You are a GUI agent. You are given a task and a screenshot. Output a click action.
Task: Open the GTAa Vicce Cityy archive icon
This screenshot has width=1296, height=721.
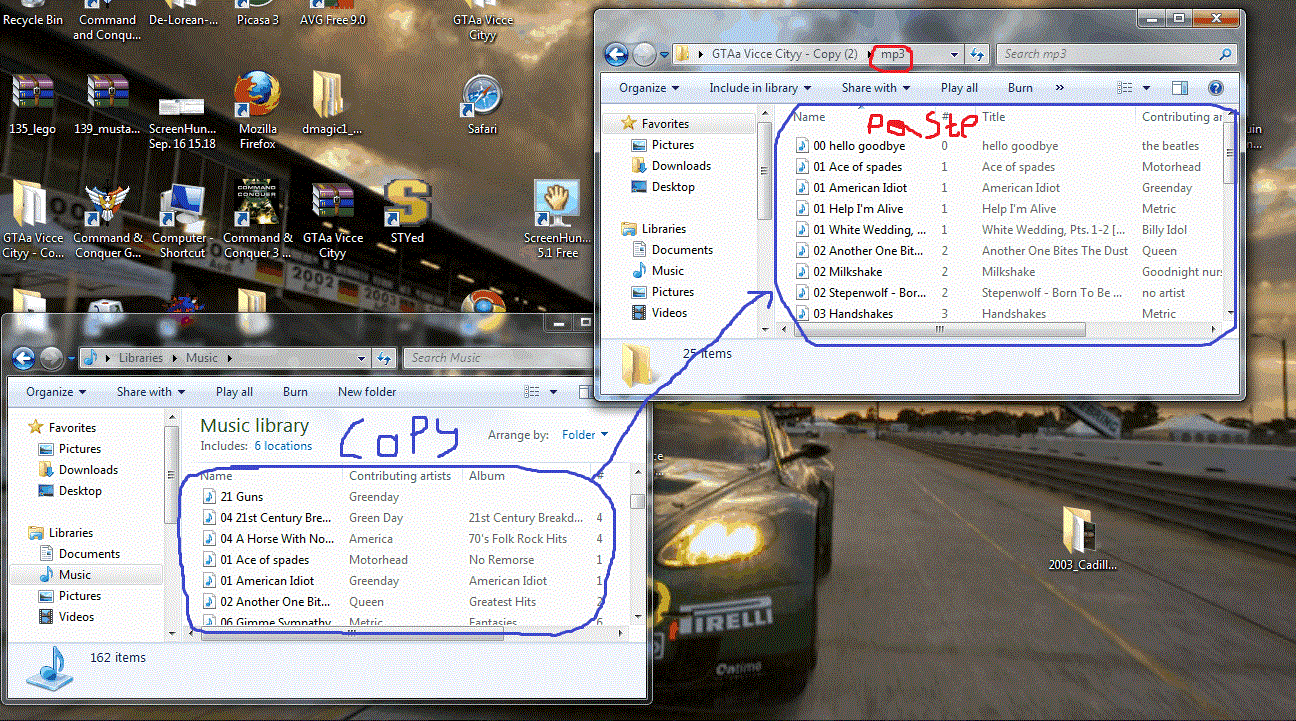(x=332, y=218)
